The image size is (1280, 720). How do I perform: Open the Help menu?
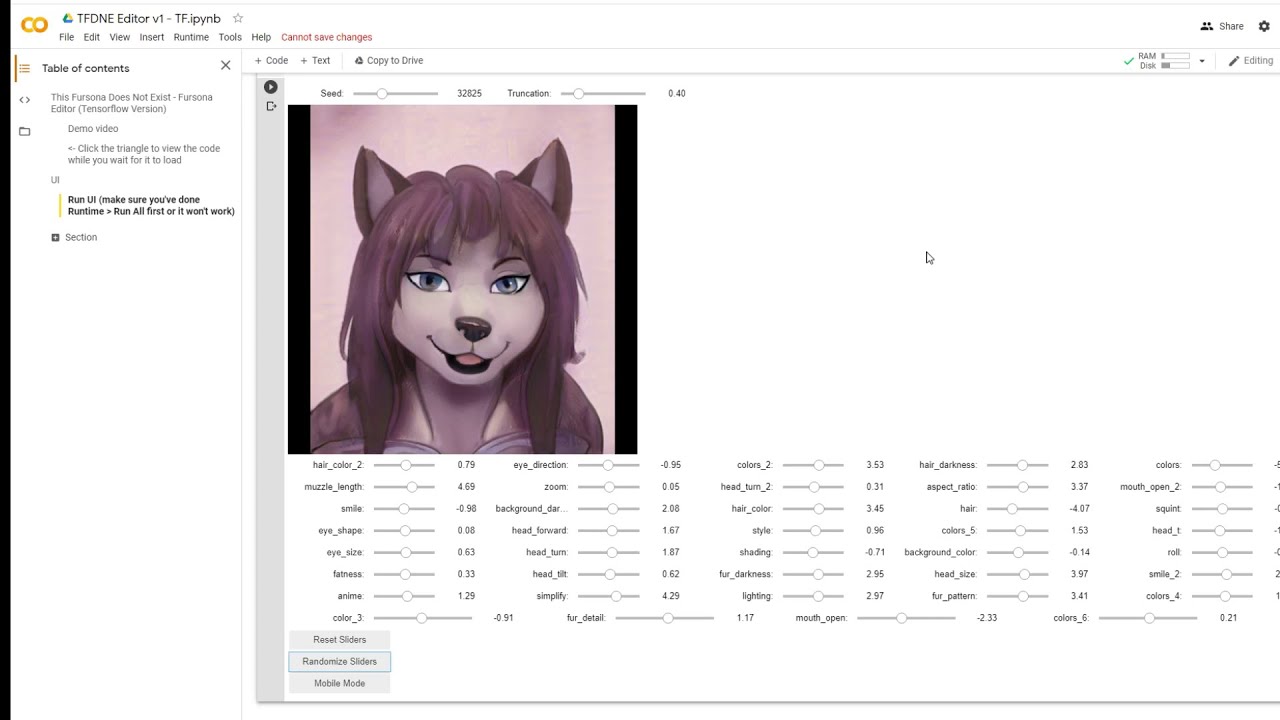coord(261,37)
